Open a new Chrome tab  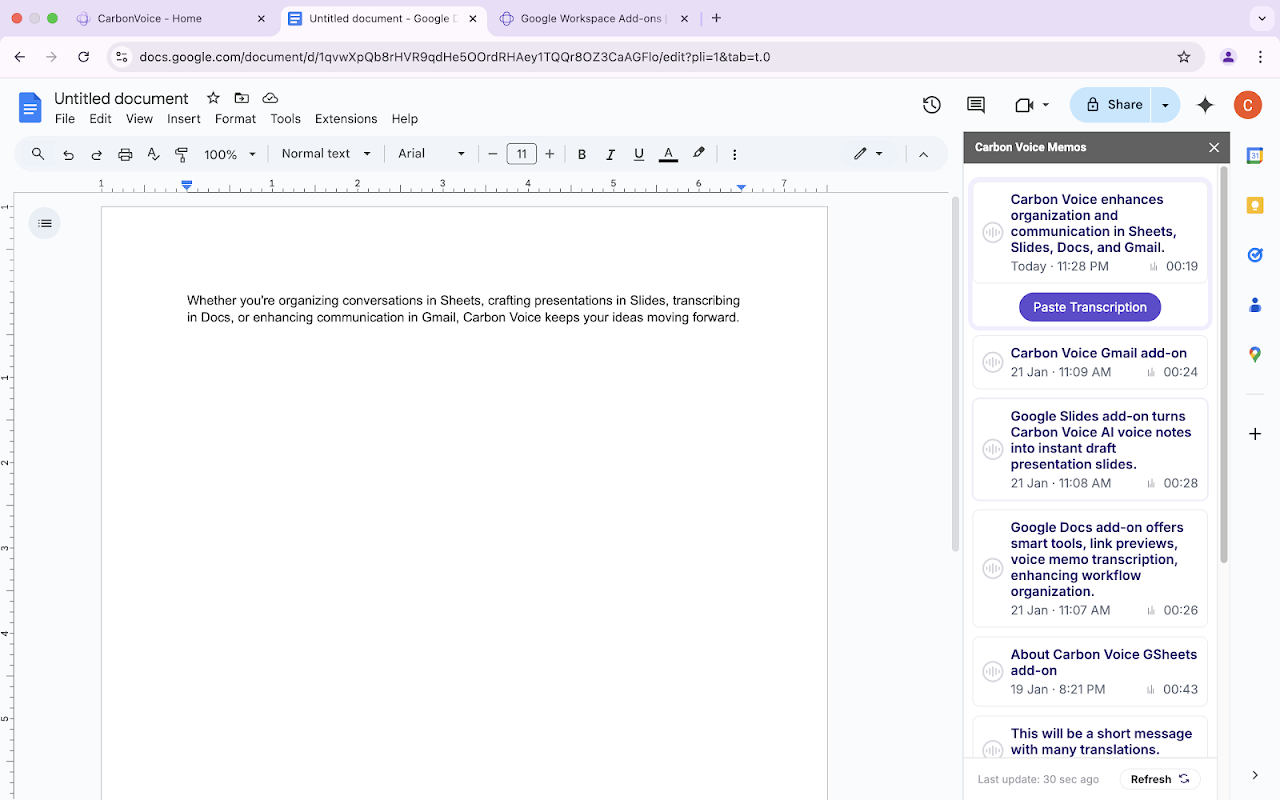[716, 18]
